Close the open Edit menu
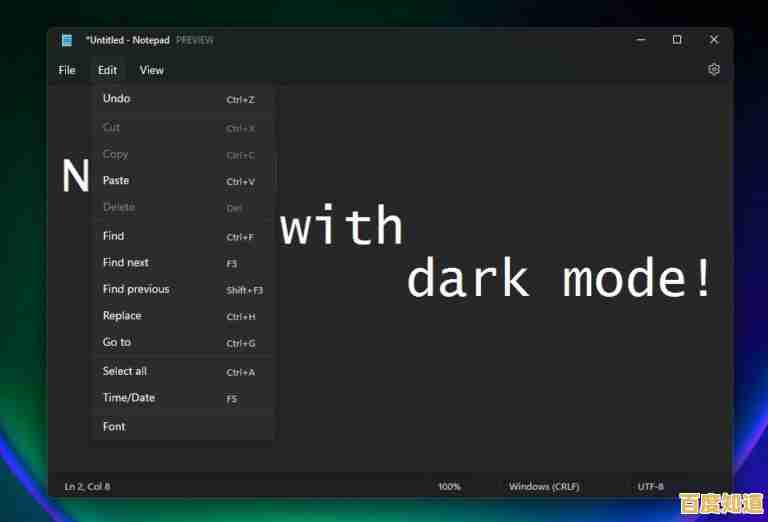The width and height of the screenshot is (768, 522). pos(107,70)
